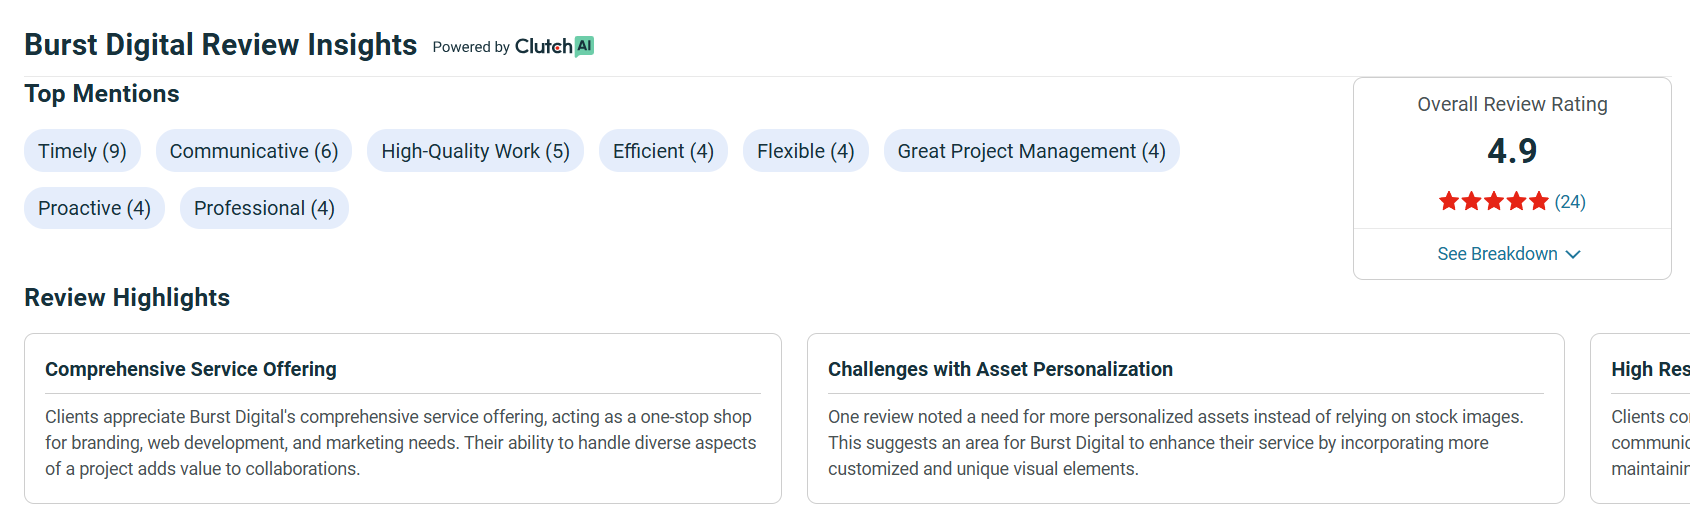Click the Overall Review Rating heading

pyautogui.click(x=1512, y=104)
